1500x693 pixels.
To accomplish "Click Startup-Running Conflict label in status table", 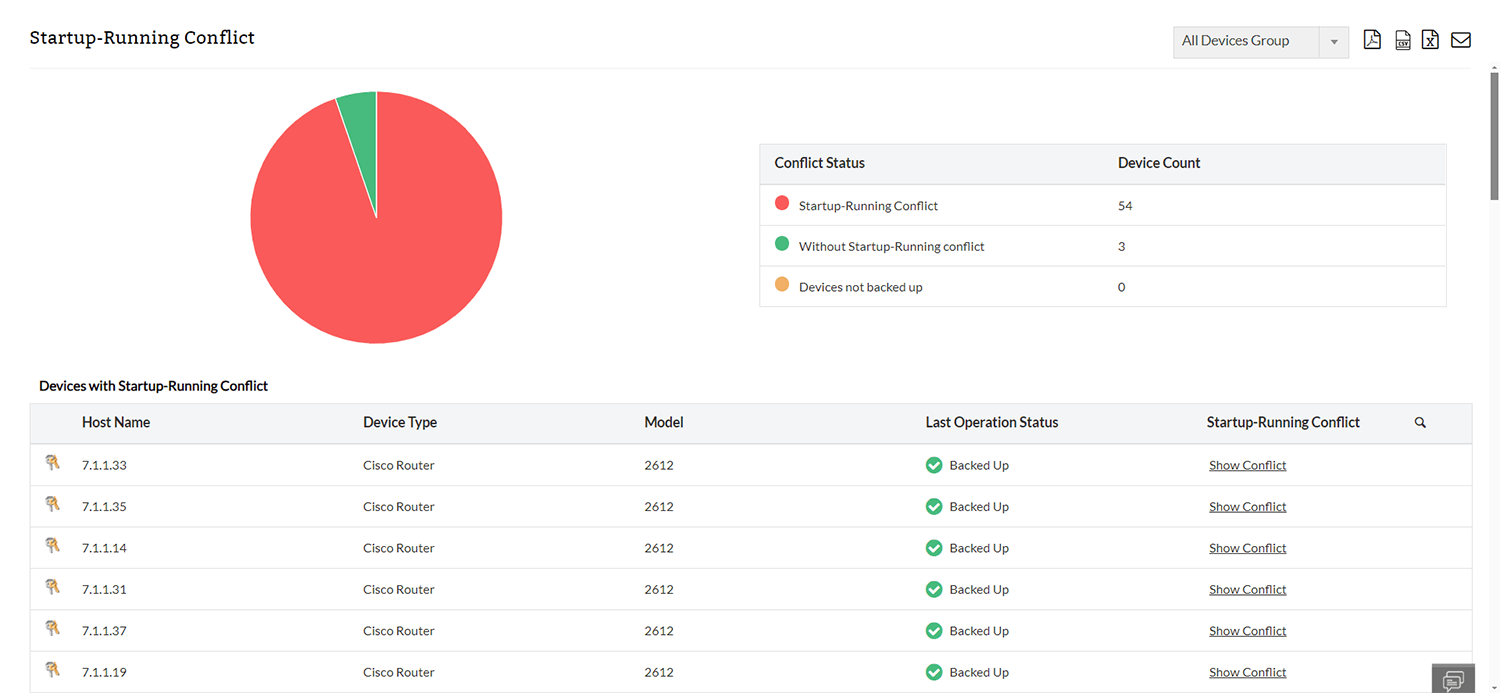I will [868, 206].
